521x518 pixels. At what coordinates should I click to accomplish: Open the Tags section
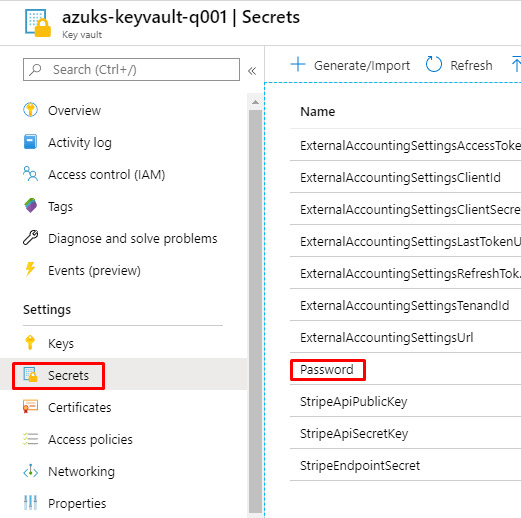coord(60,207)
